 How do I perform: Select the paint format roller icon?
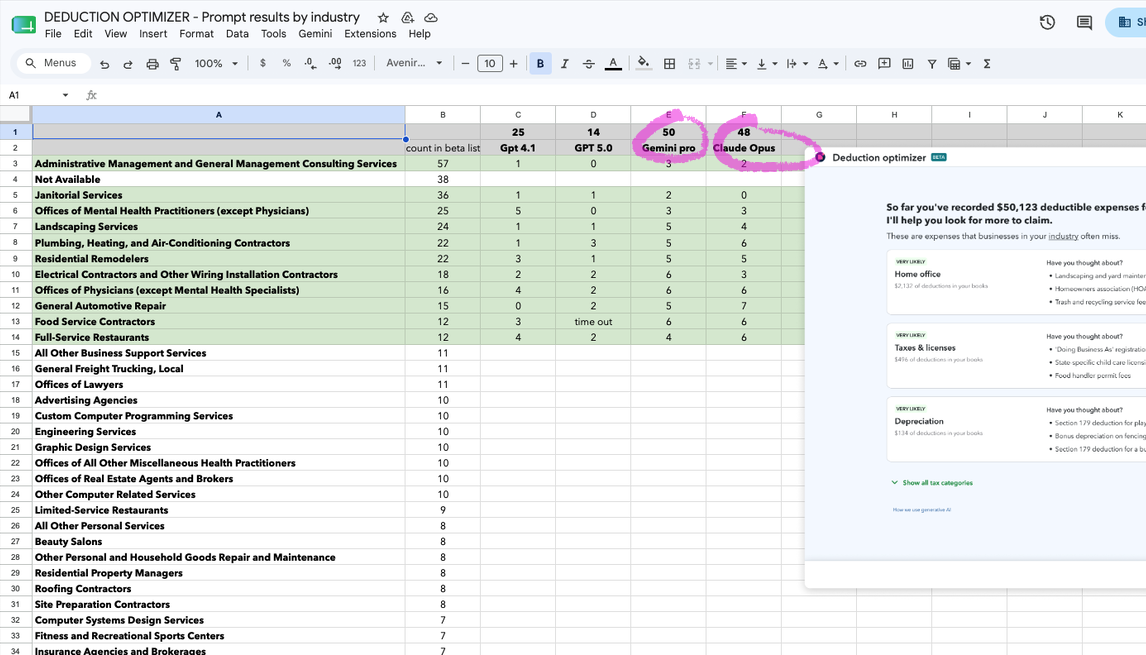point(175,64)
